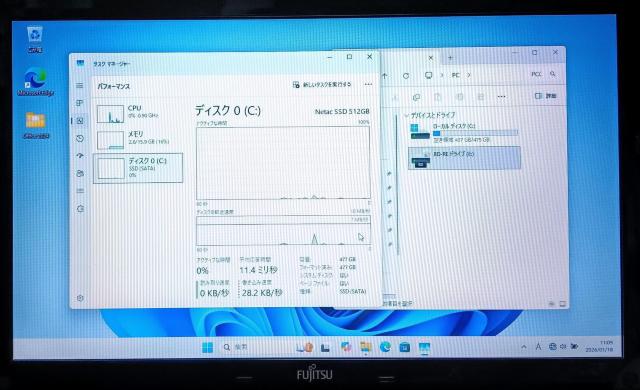Click the Copy icon in Explorer toolbar
The image size is (640, 390).
(x=416, y=97)
